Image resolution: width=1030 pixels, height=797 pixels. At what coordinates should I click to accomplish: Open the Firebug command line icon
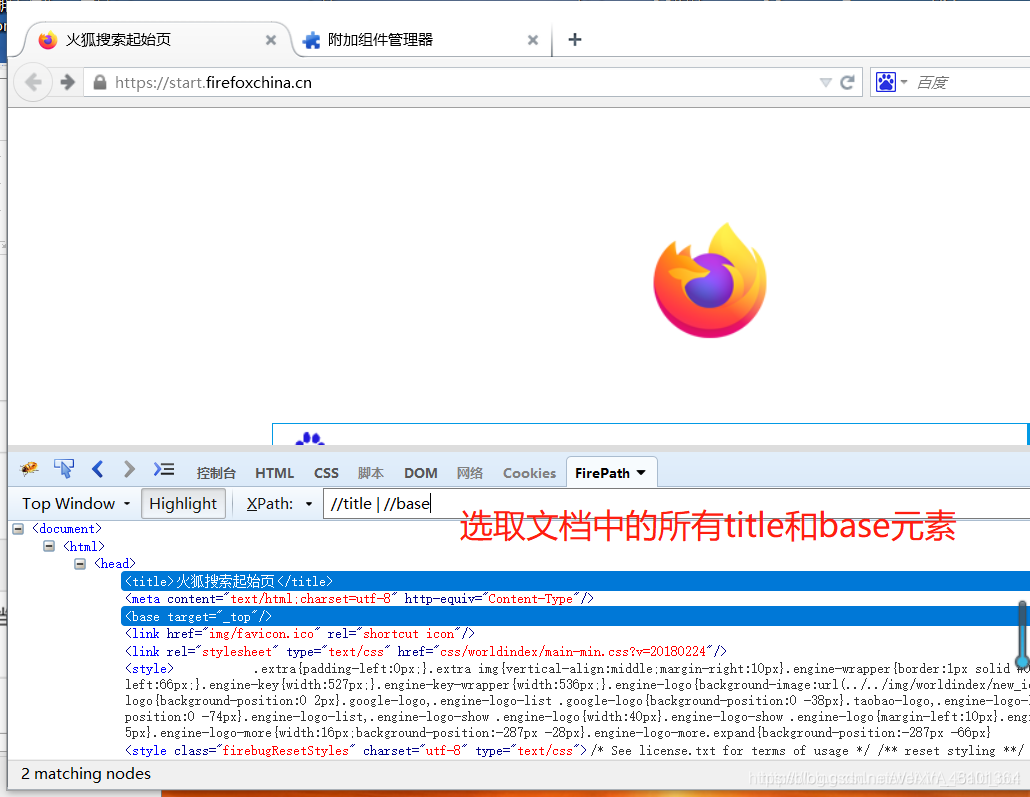pyautogui.click(x=164, y=469)
